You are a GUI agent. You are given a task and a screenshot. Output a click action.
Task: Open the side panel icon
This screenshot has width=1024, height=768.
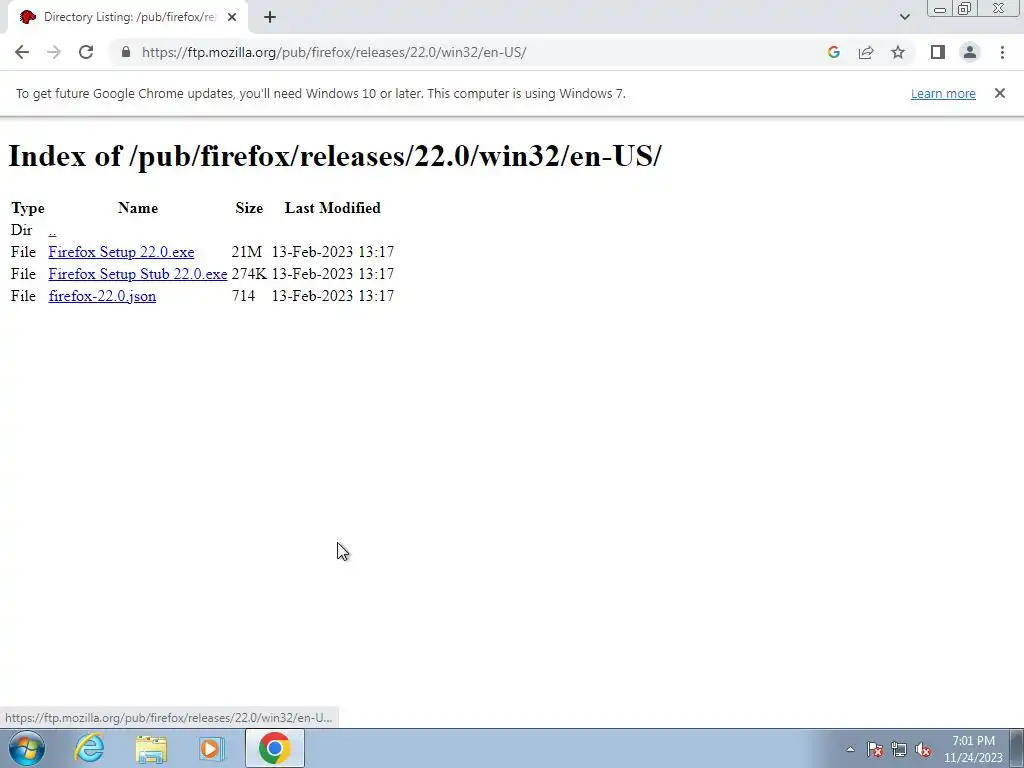938,52
